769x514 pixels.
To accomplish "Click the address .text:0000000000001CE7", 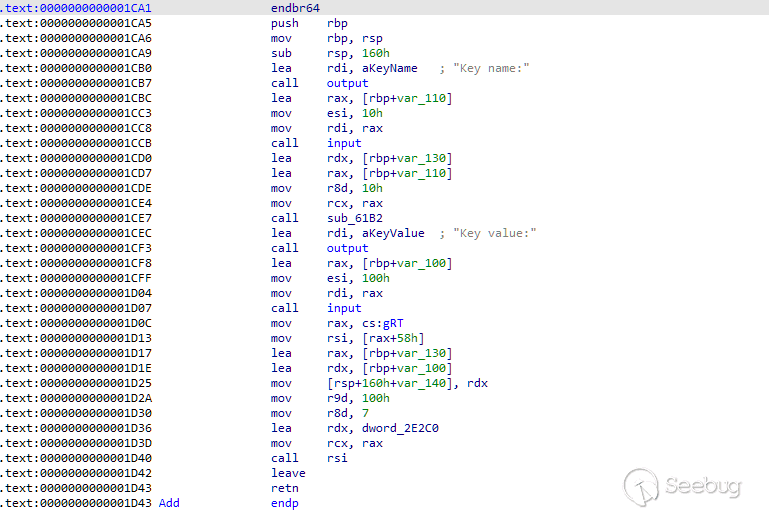I will coord(76,218).
